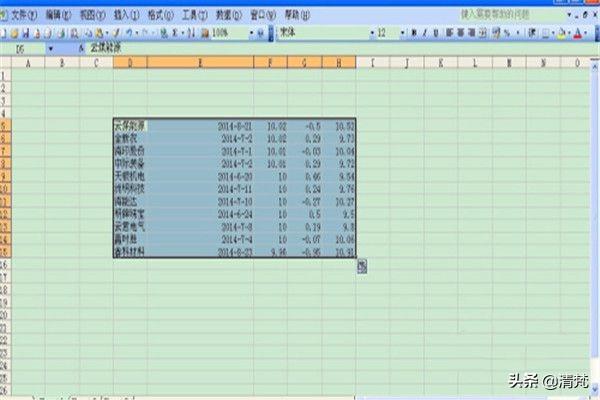The image size is (600, 400).
Task: Click the AutoSum sigma icon
Action: 174,33
